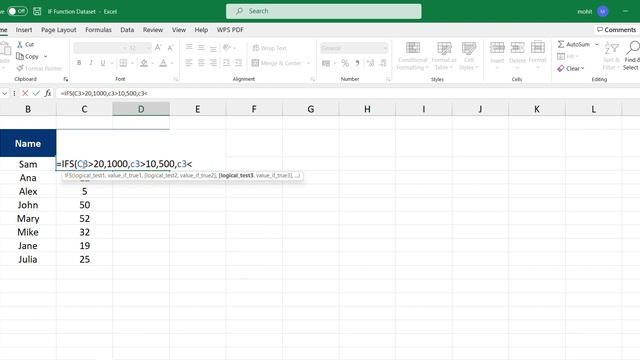640x360 pixels.
Task: Open the font name combo box
Action: (x=101, y=48)
